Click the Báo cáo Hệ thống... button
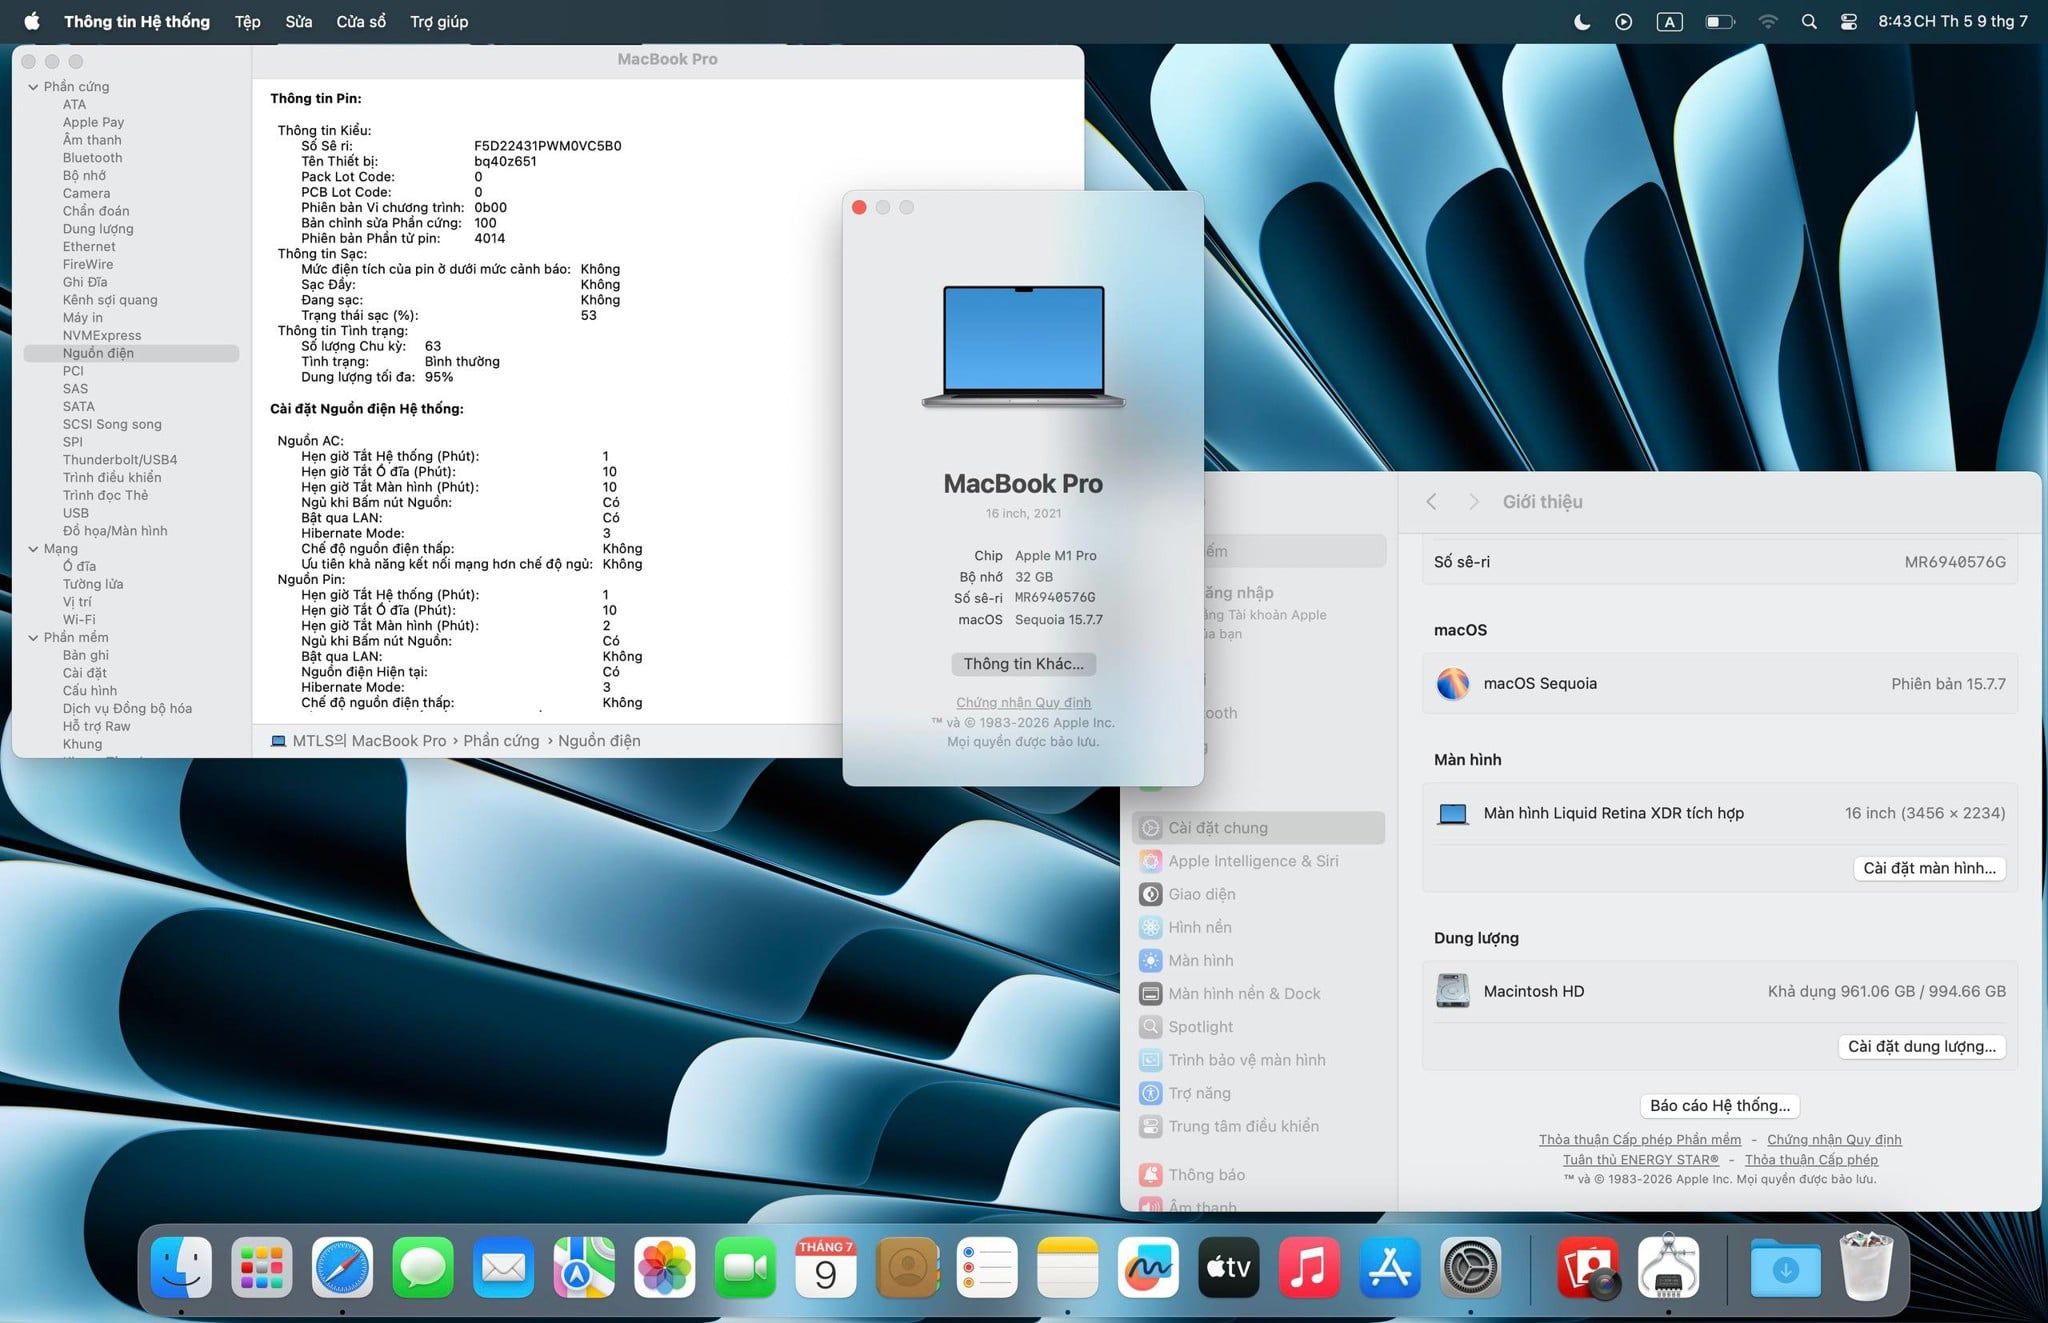2048x1323 pixels. (x=1720, y=1105)
